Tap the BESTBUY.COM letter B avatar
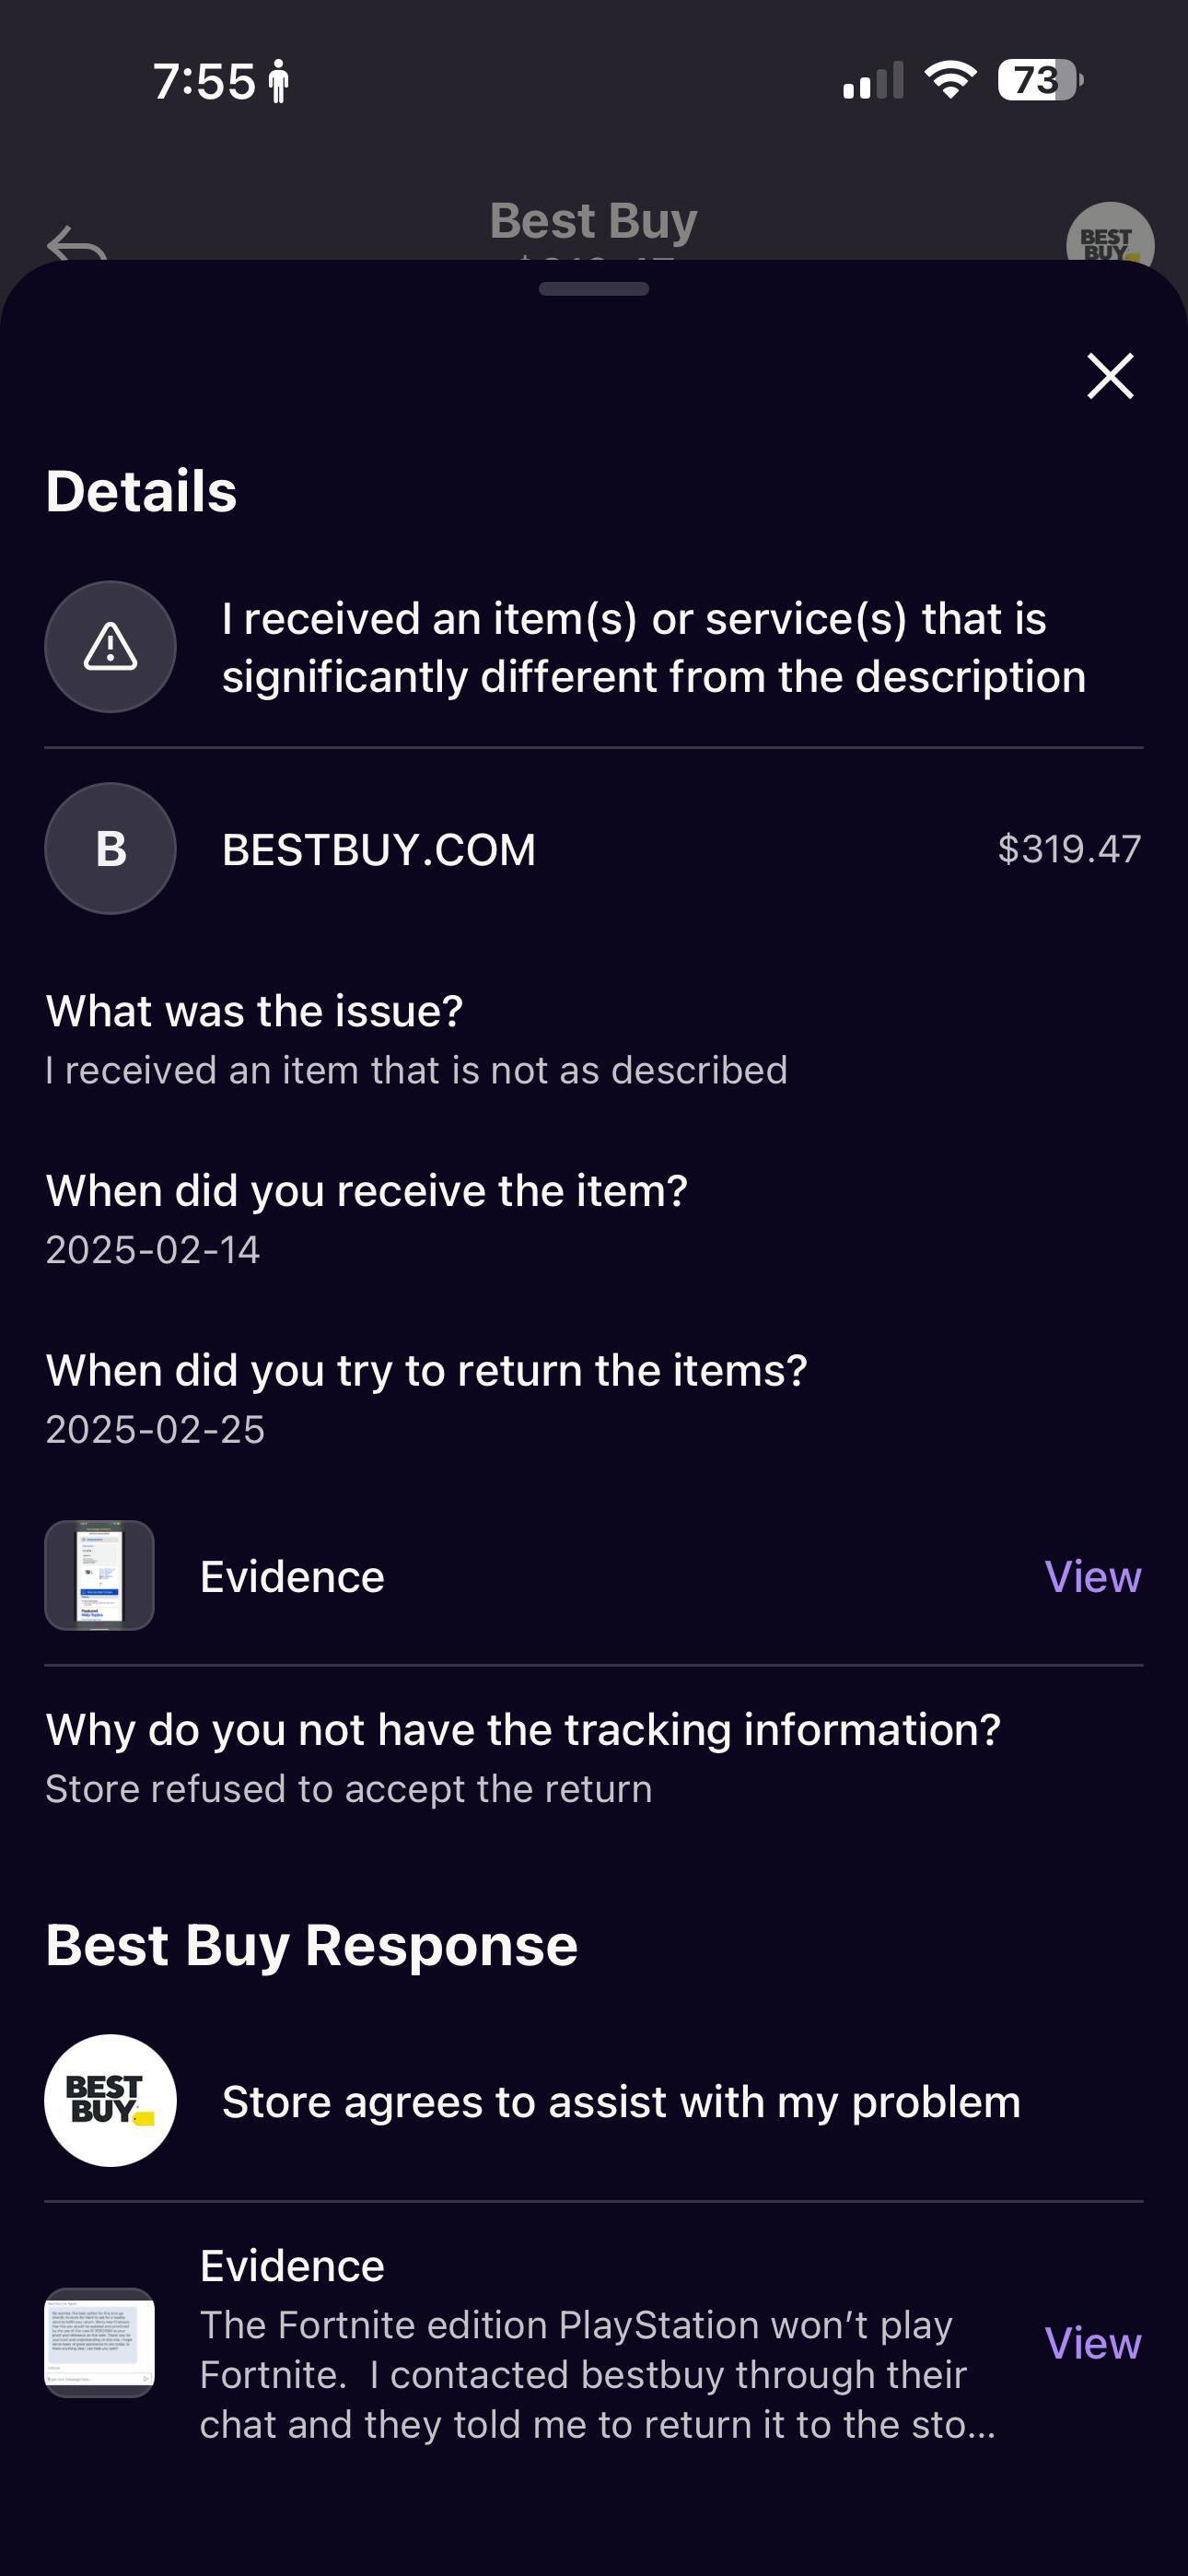1188x2576 pixels. pyautogui.click(x=110, y=848)
